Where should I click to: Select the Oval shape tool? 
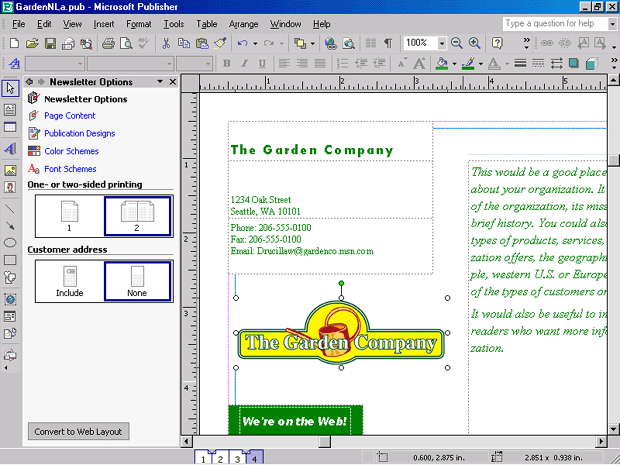tap(10, 243)
